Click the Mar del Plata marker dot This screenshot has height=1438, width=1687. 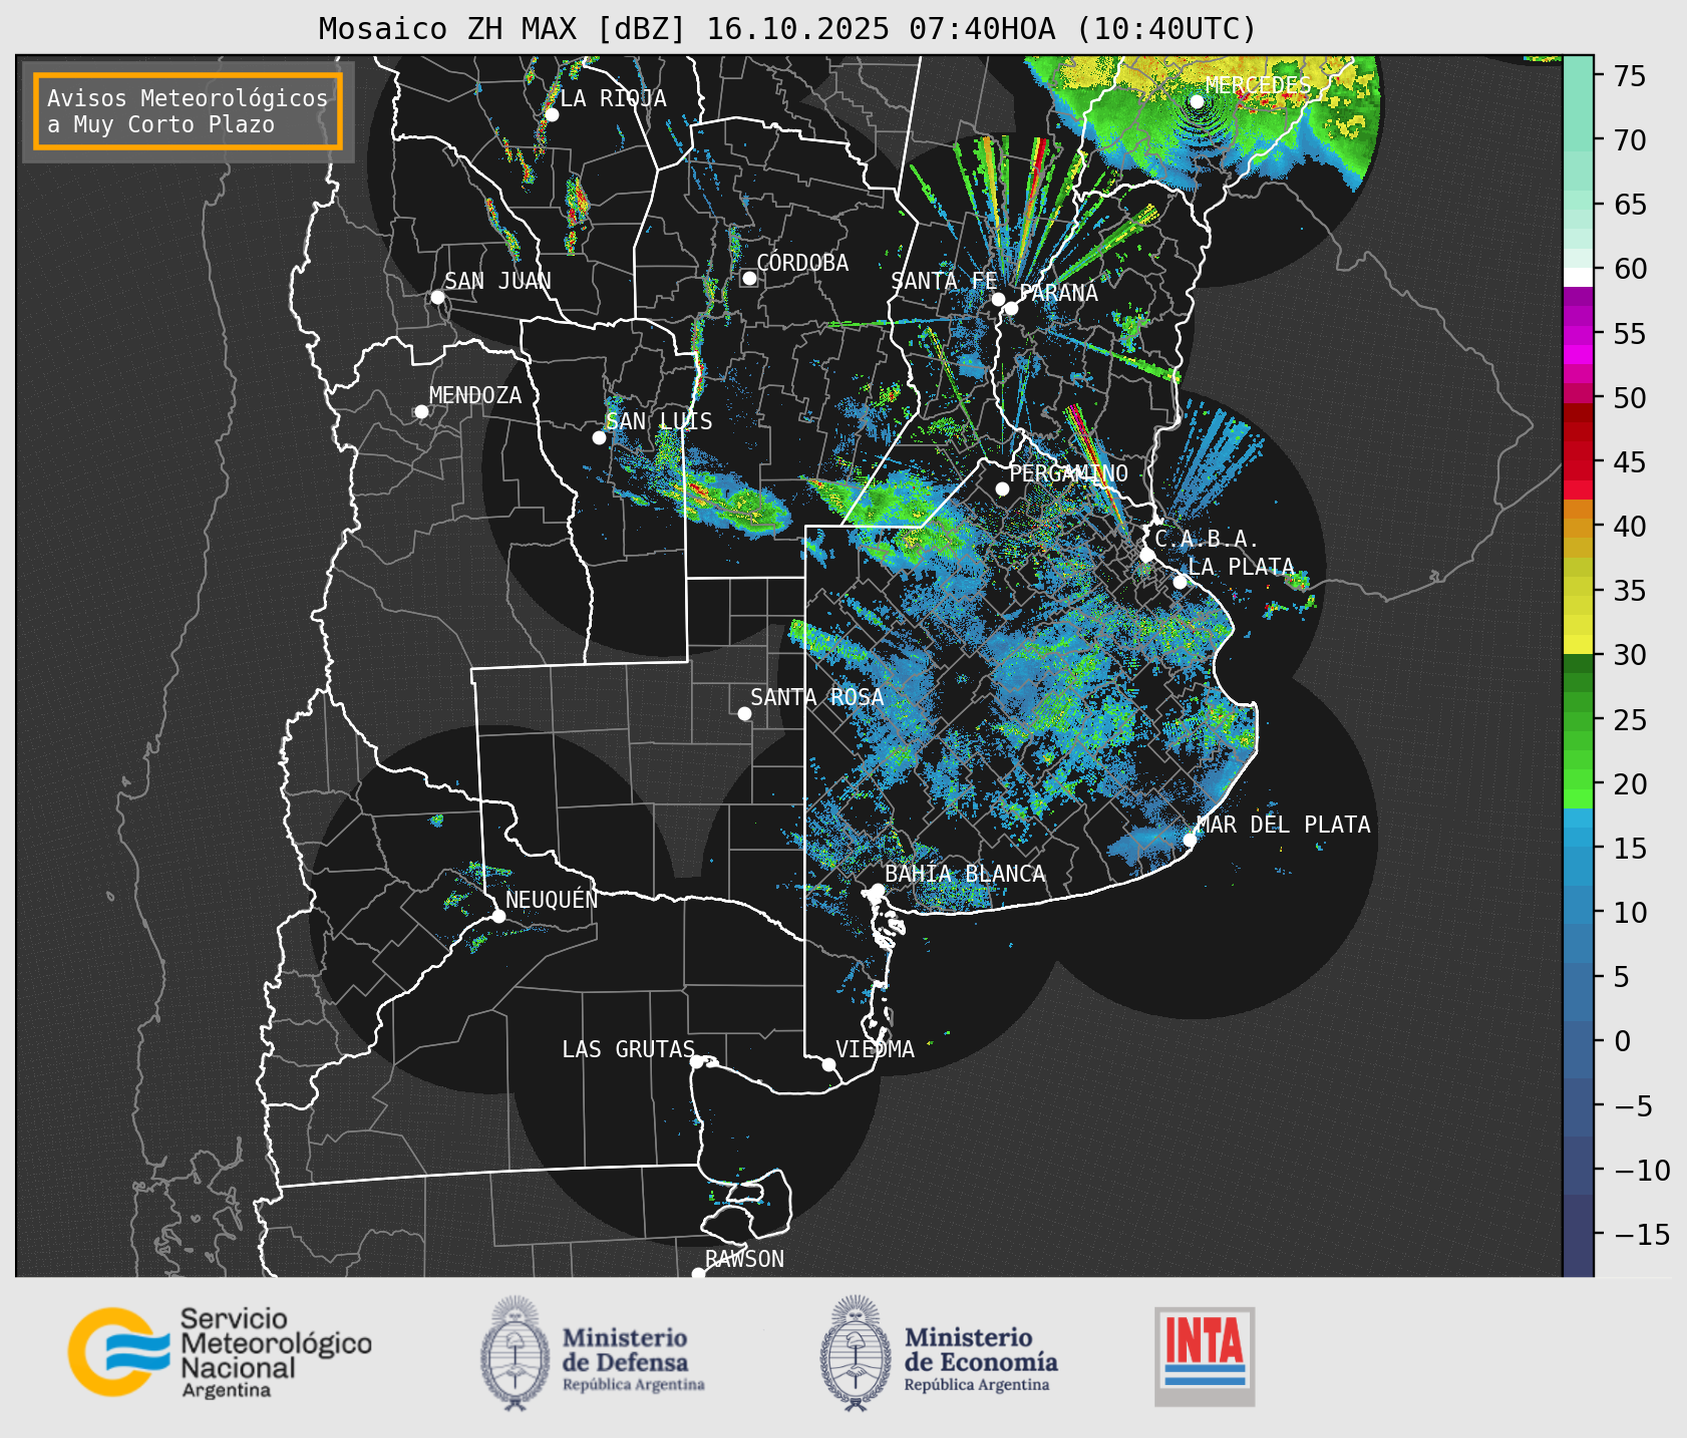(x=1190, y=840)
